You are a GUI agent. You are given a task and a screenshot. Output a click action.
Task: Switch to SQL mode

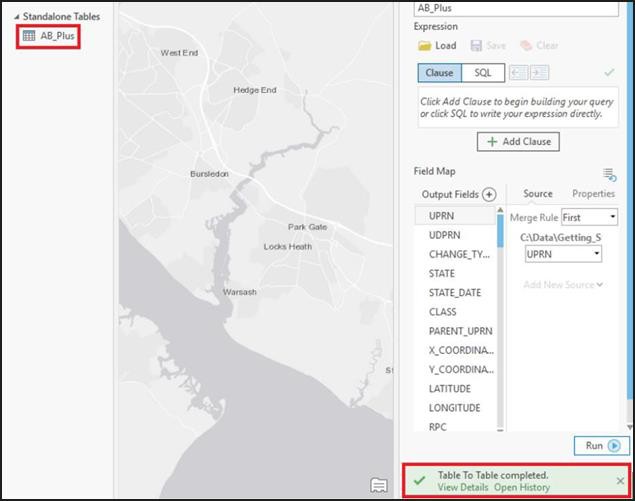coord(483,73)
